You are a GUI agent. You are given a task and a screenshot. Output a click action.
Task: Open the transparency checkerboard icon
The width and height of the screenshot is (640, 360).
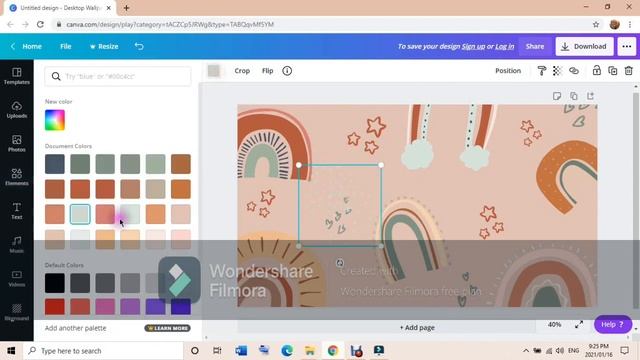tap(557, 71)
